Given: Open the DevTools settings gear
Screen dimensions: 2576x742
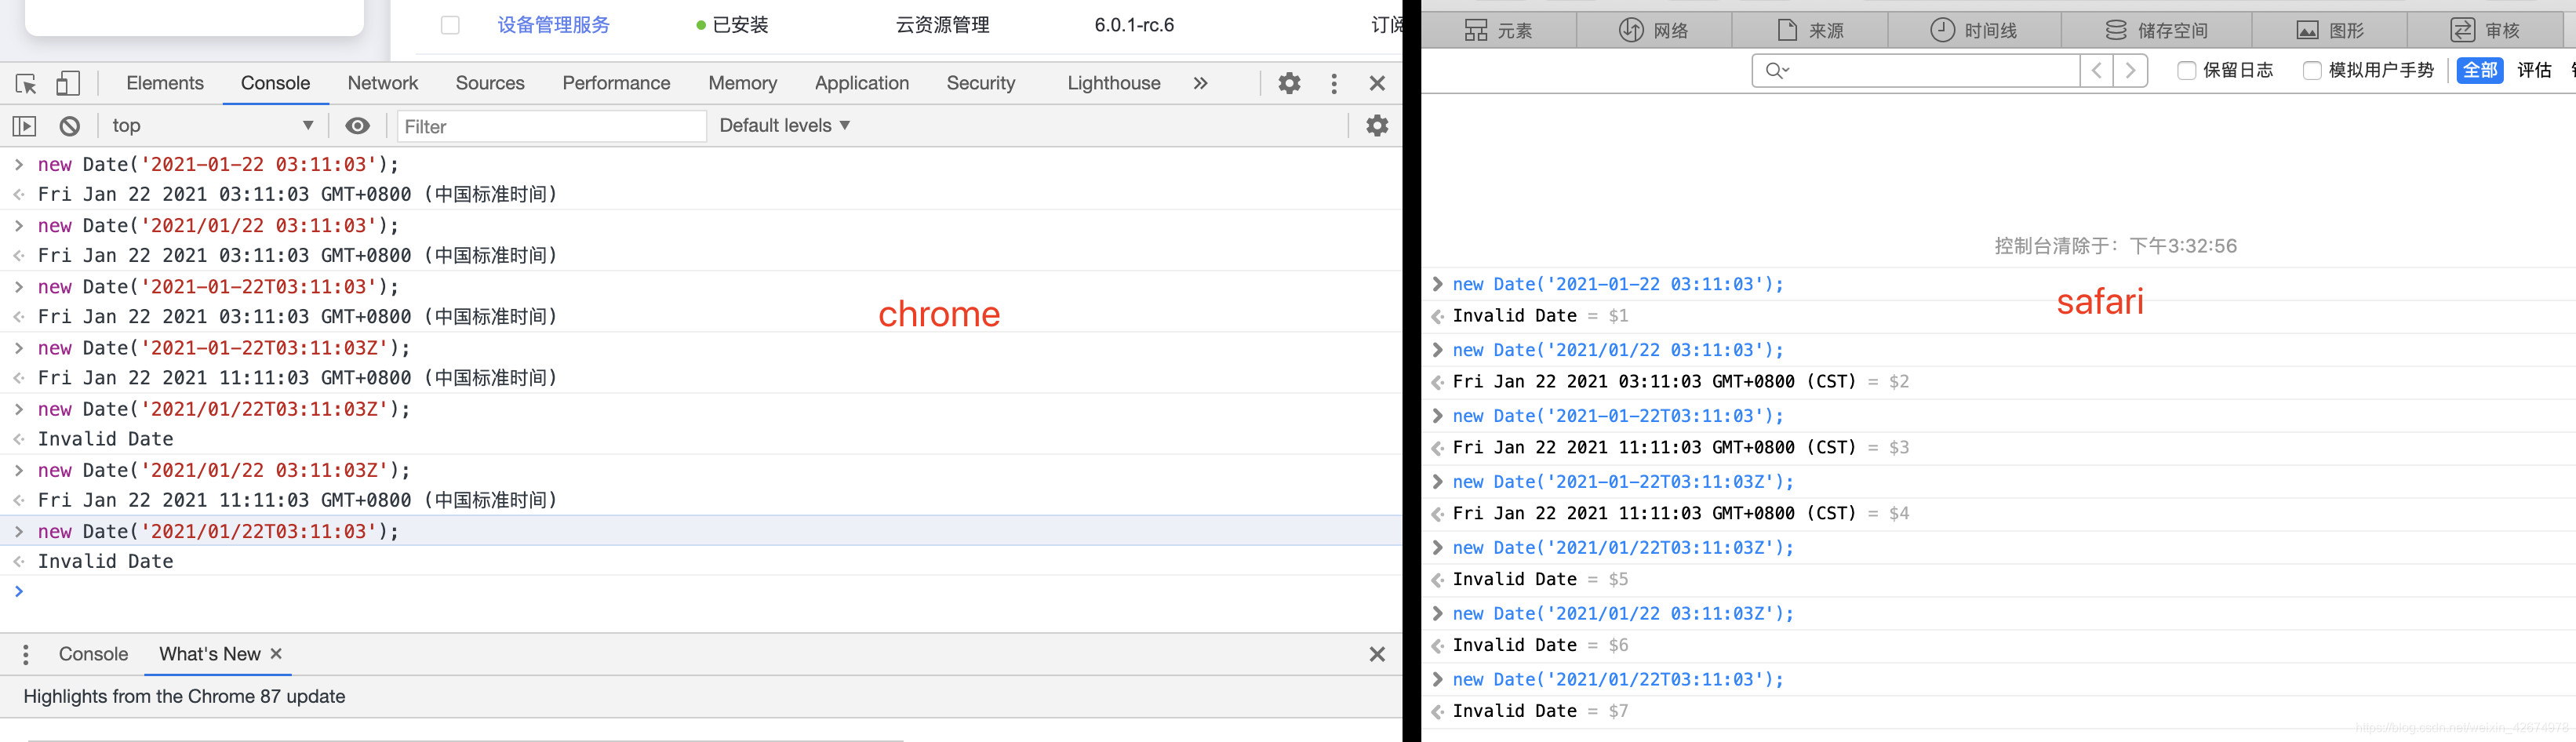Looking at the screenshot, I should click(1288, 83).
